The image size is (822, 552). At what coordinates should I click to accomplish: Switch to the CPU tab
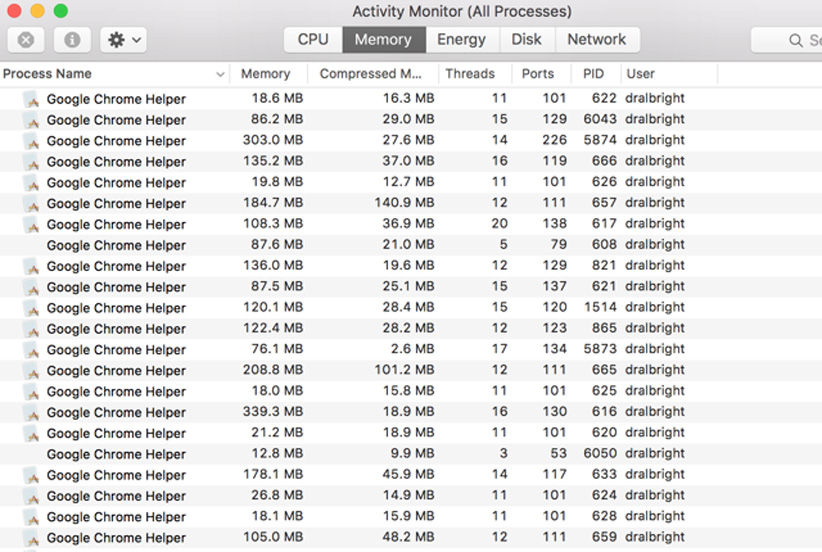coord(313,40)
